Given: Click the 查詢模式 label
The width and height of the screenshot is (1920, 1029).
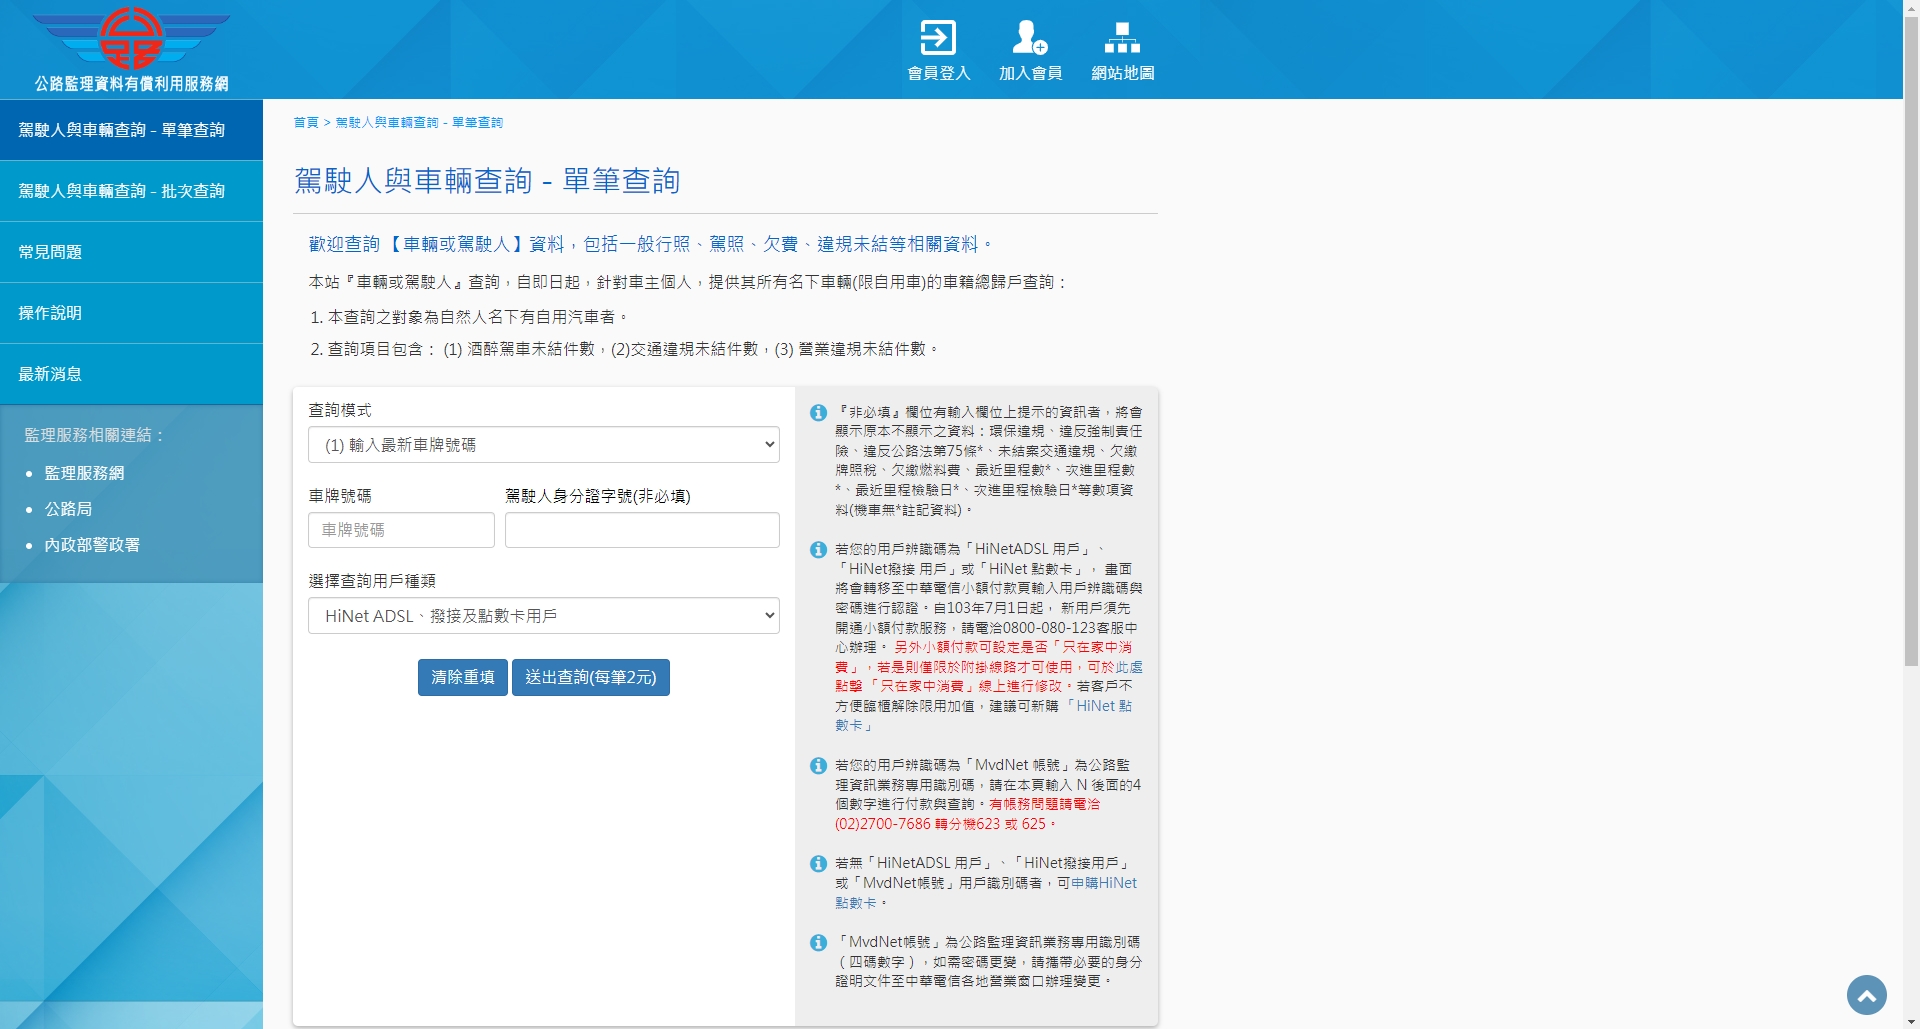Looking at the screenshot, I should 340,410.
